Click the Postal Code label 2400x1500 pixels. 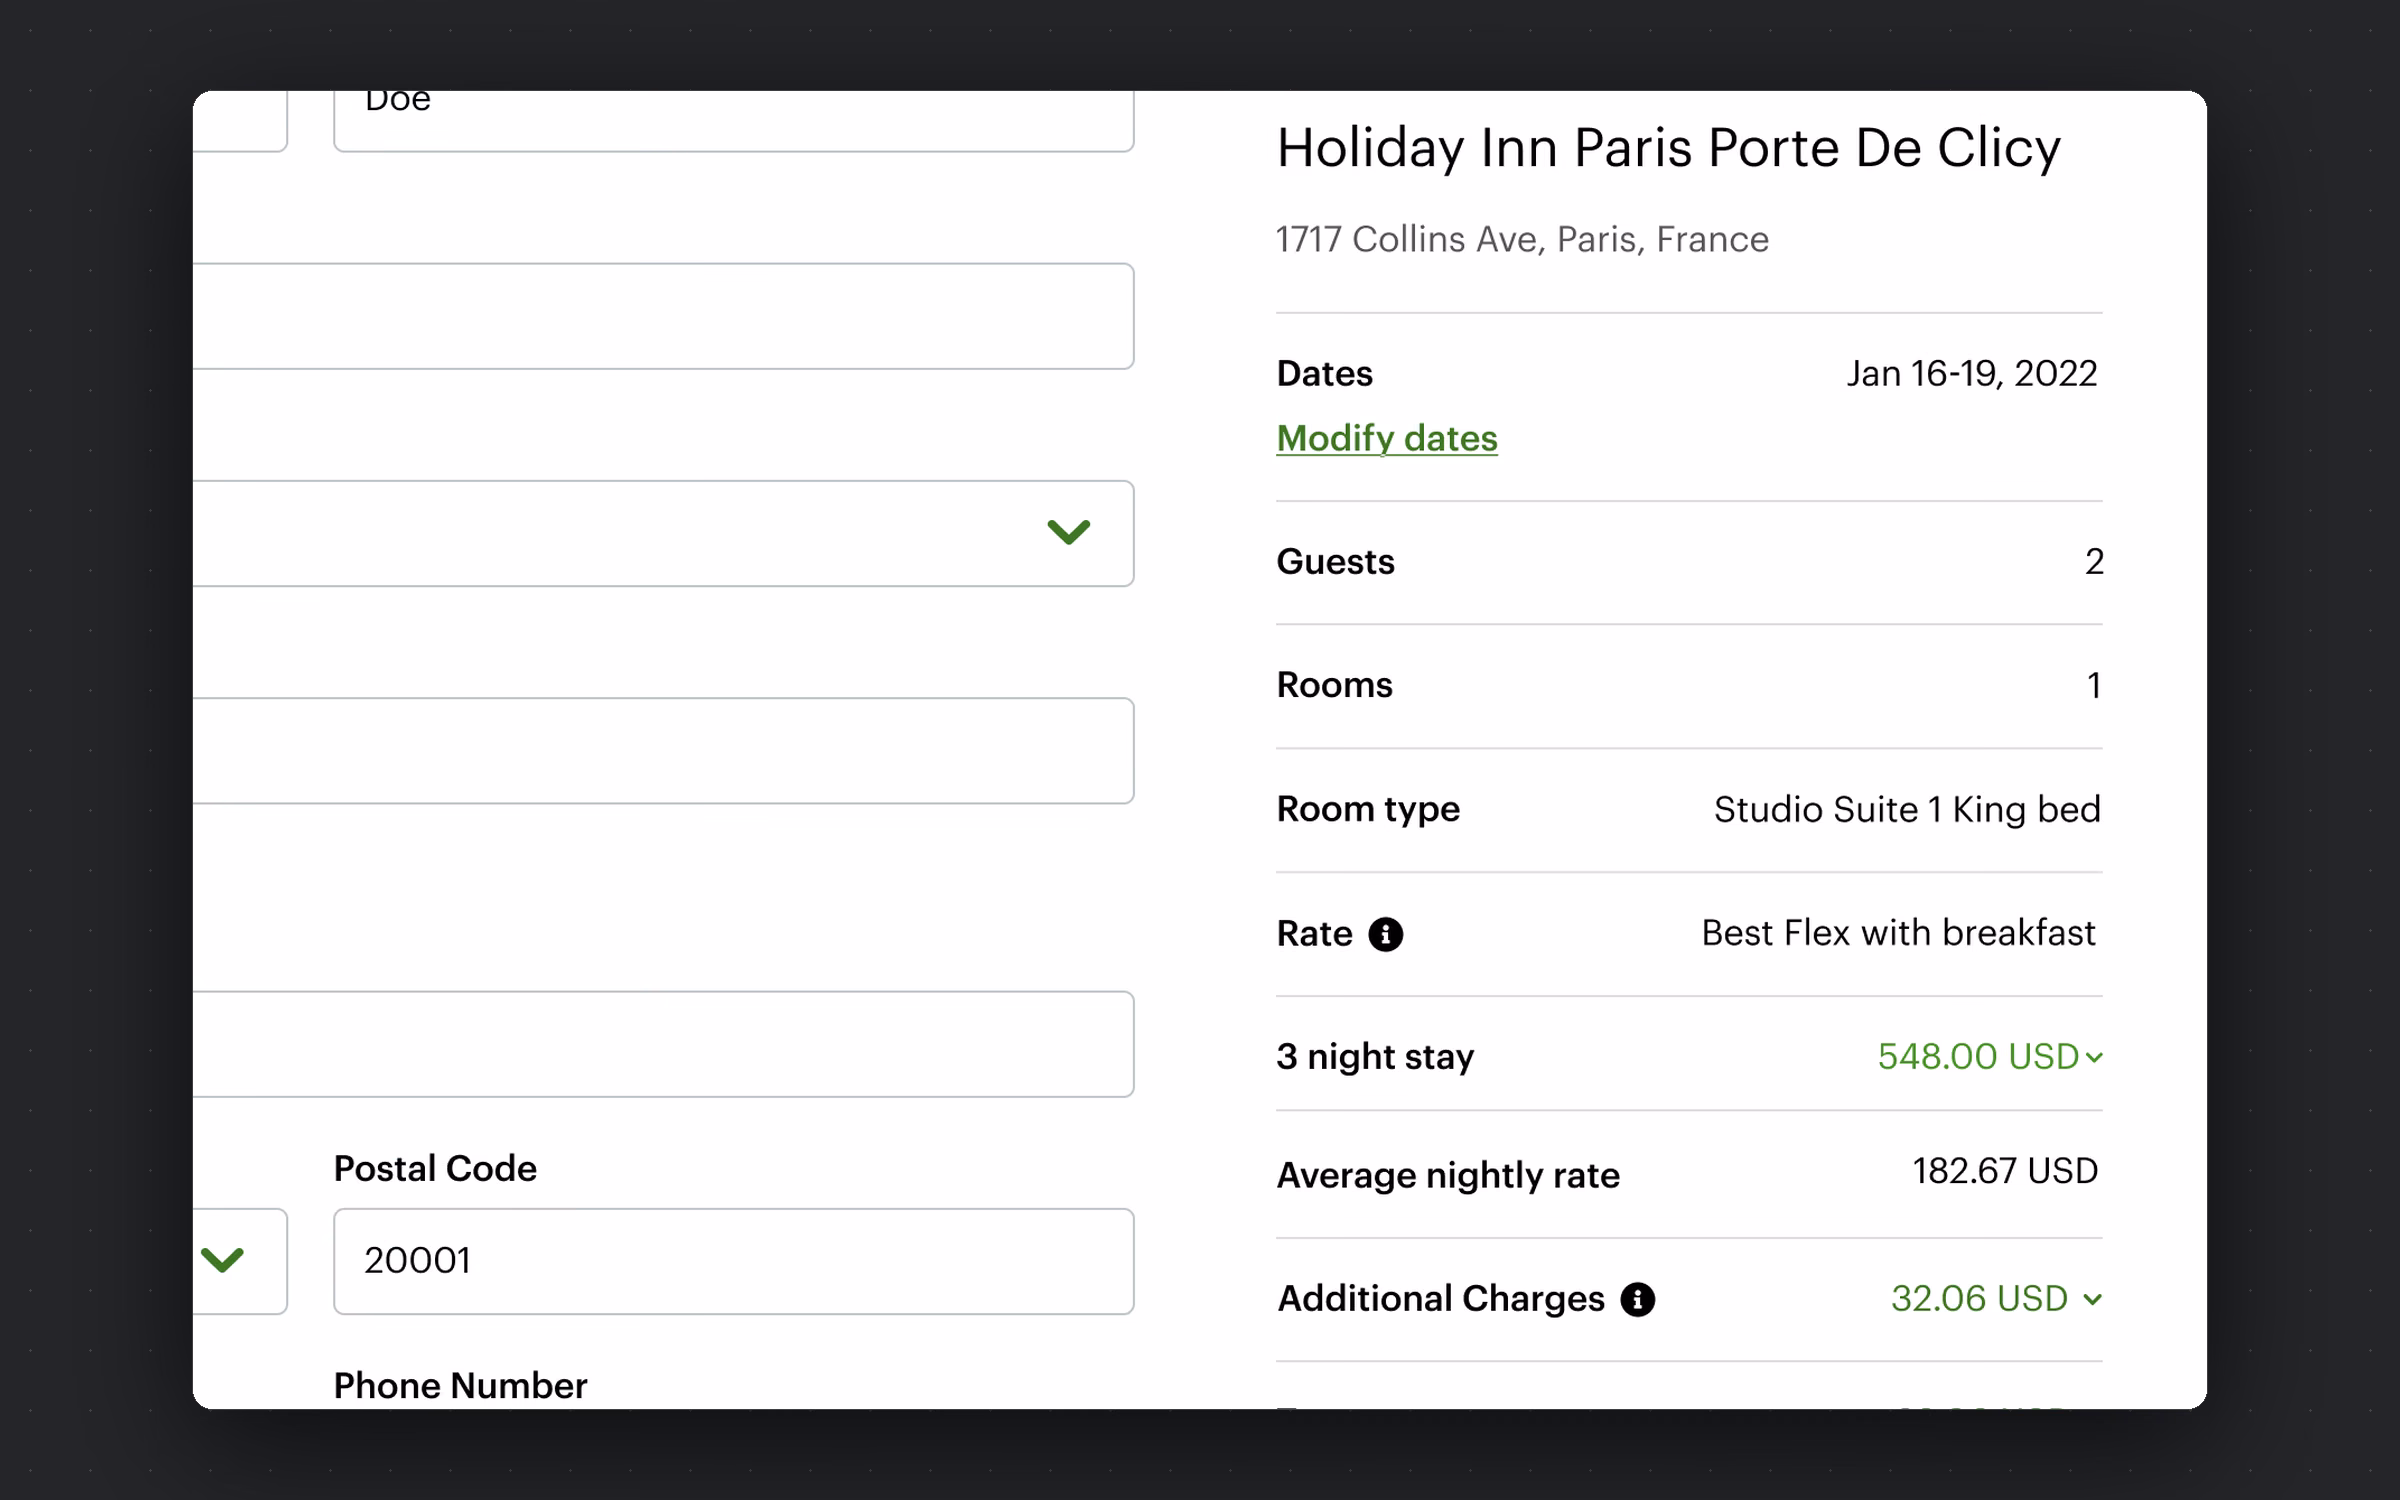point(435,1168)
